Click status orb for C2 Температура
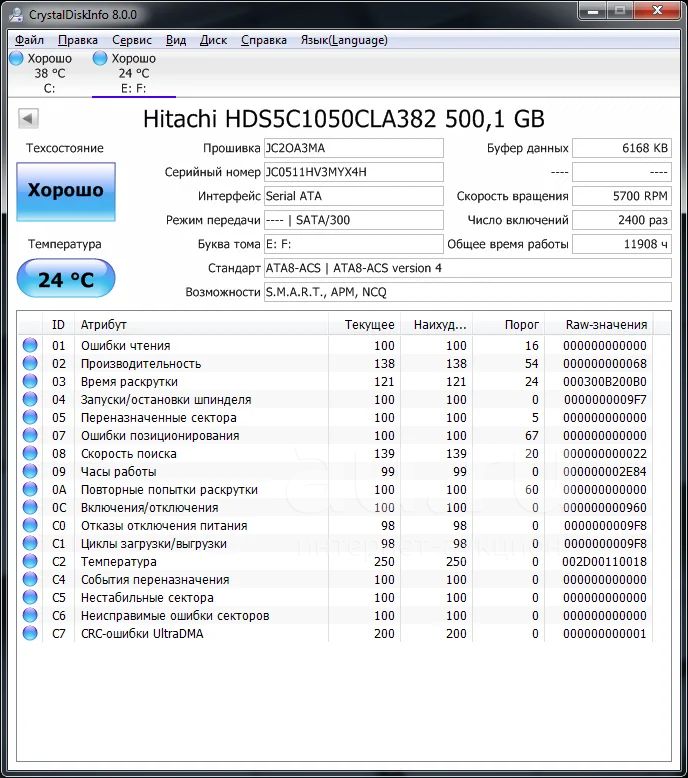Screen dimensions: 688x778 click(30, 561)
